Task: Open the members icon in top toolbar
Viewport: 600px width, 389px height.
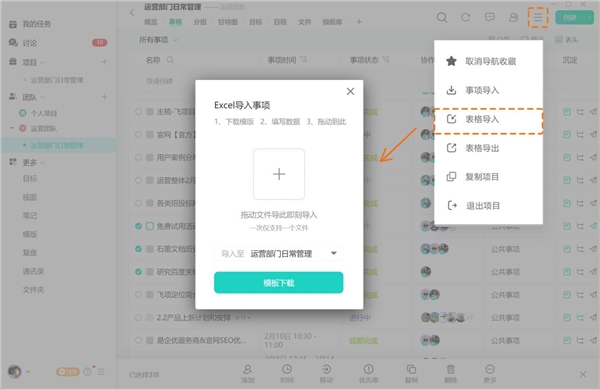Action: pyautogui.click(x=514, y=17)
